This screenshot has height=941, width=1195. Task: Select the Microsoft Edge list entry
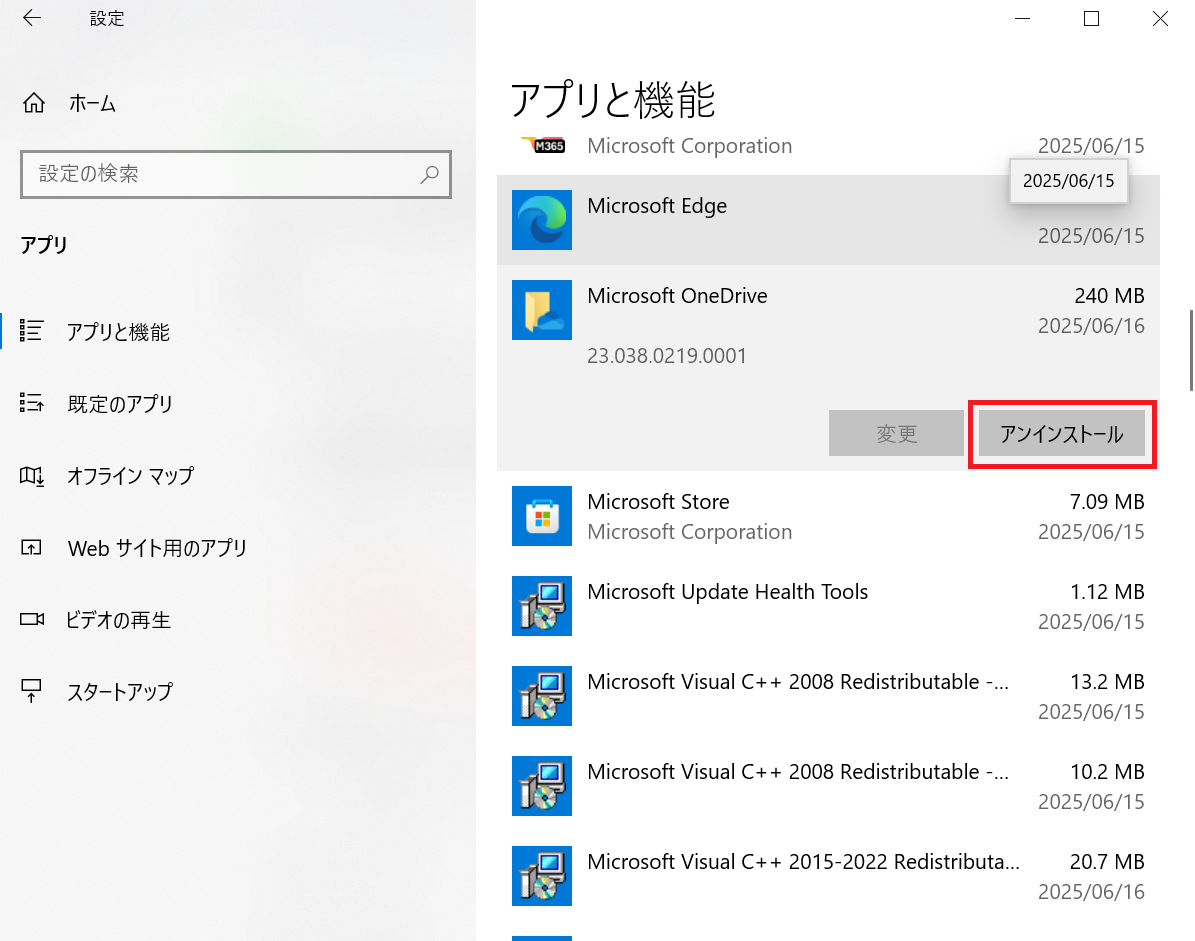(828, 220)
